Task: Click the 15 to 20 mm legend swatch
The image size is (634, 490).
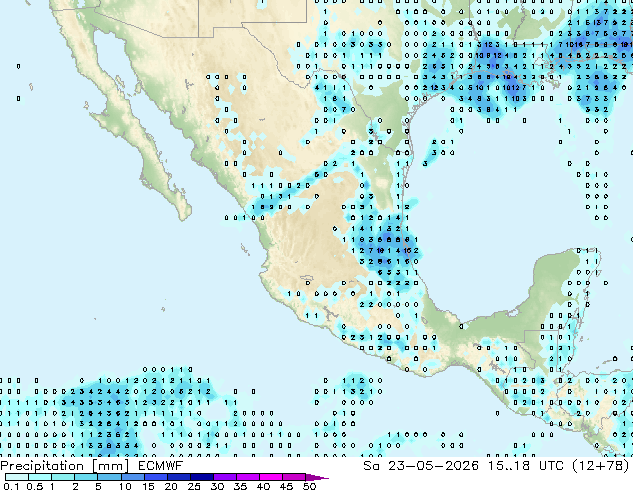Action: tap(156, 477)
